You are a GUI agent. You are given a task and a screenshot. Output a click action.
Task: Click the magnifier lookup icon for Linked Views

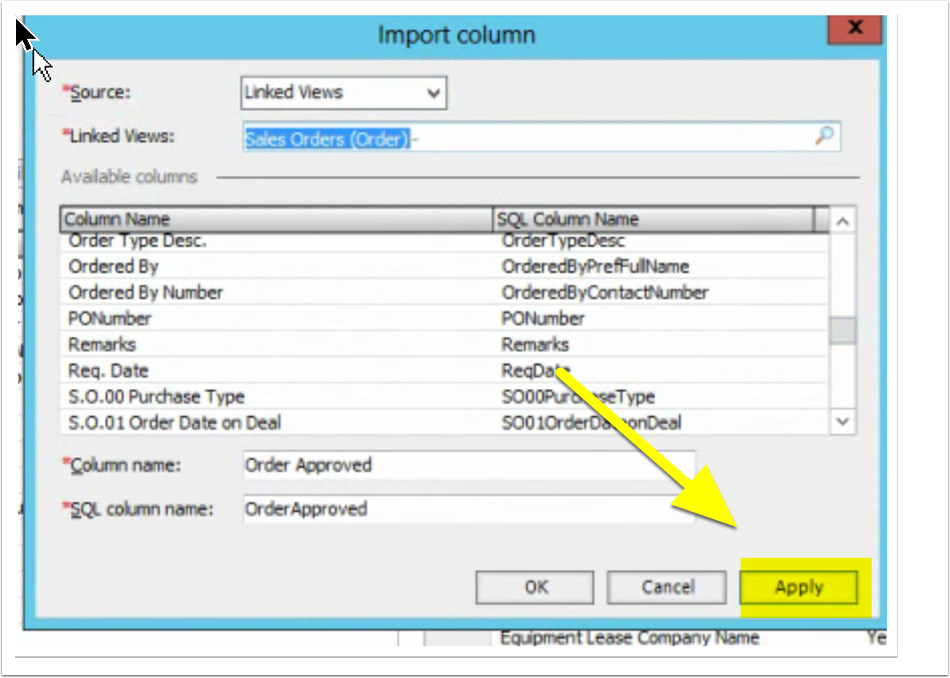tap(823, 136)
